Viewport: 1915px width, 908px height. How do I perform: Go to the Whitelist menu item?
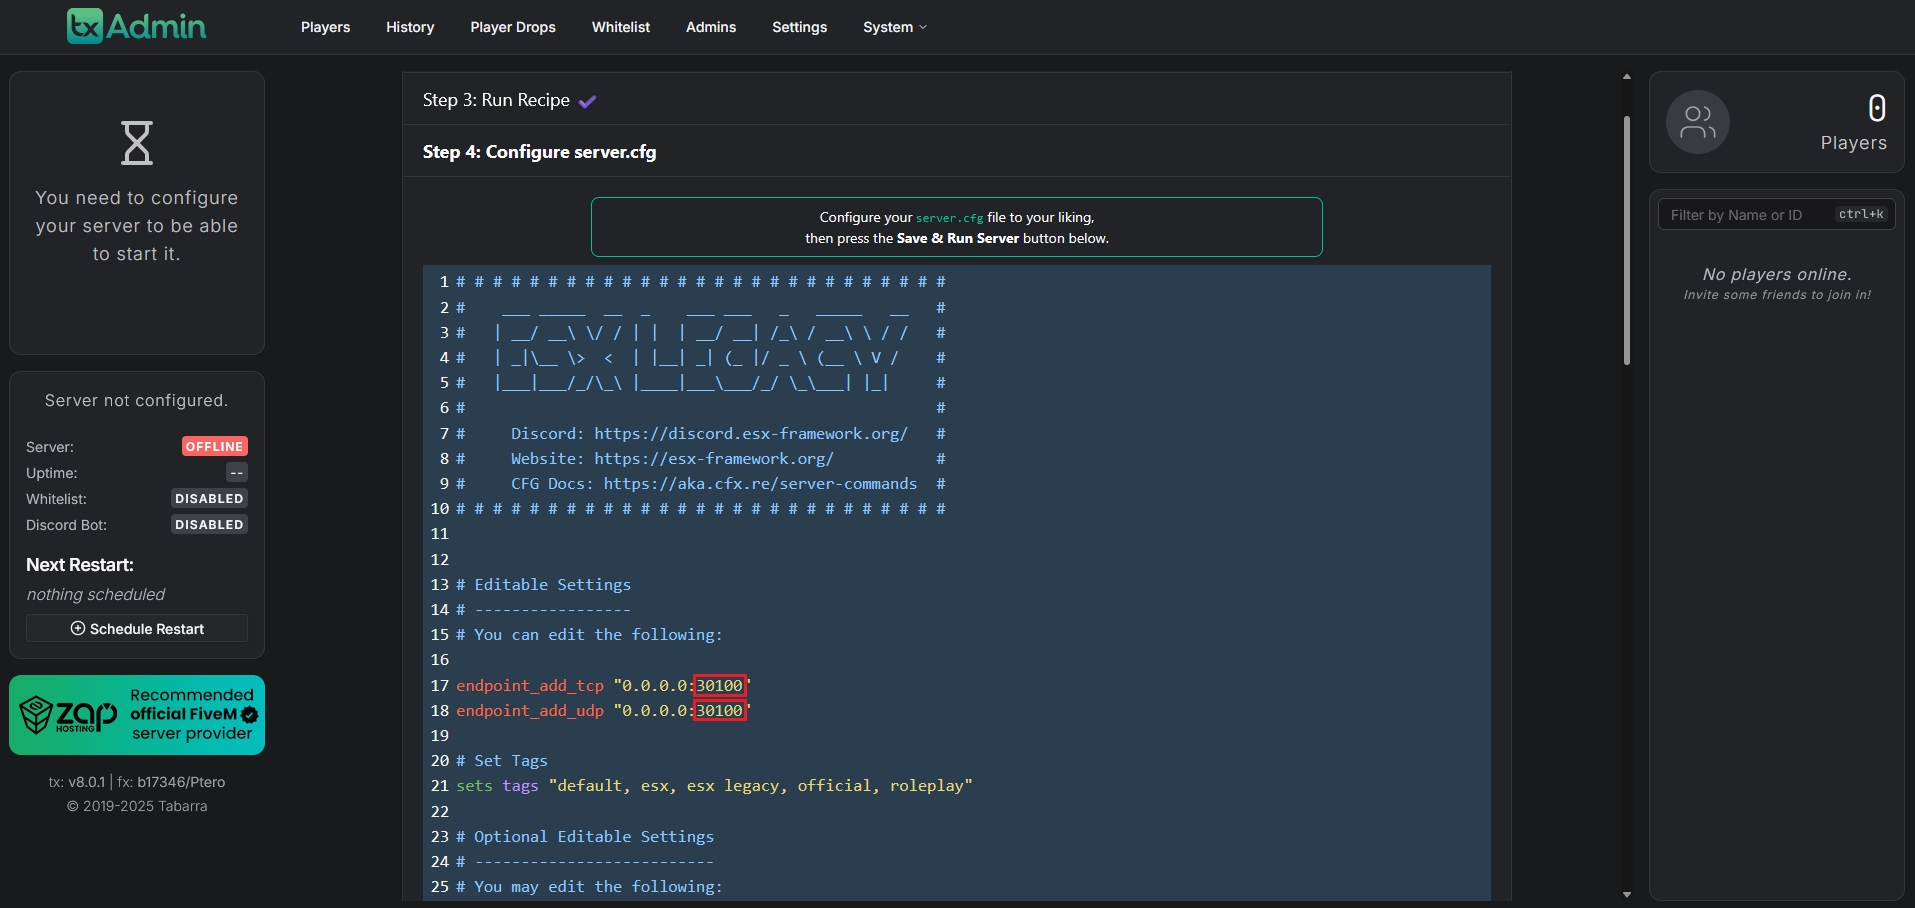coord(620,27)
